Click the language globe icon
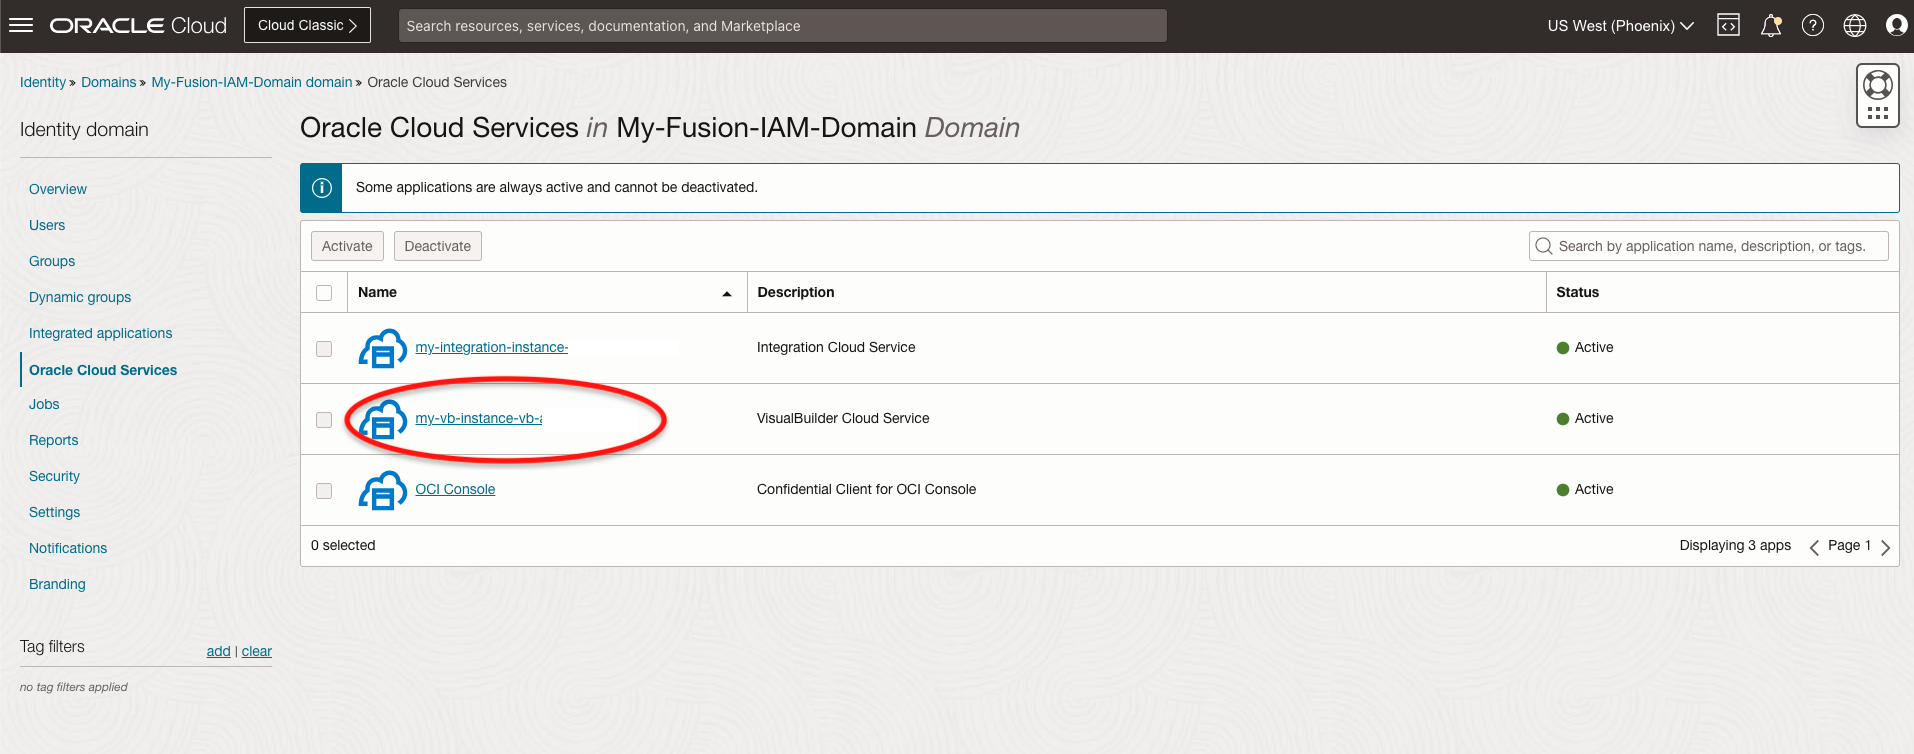 [1854, 26]
